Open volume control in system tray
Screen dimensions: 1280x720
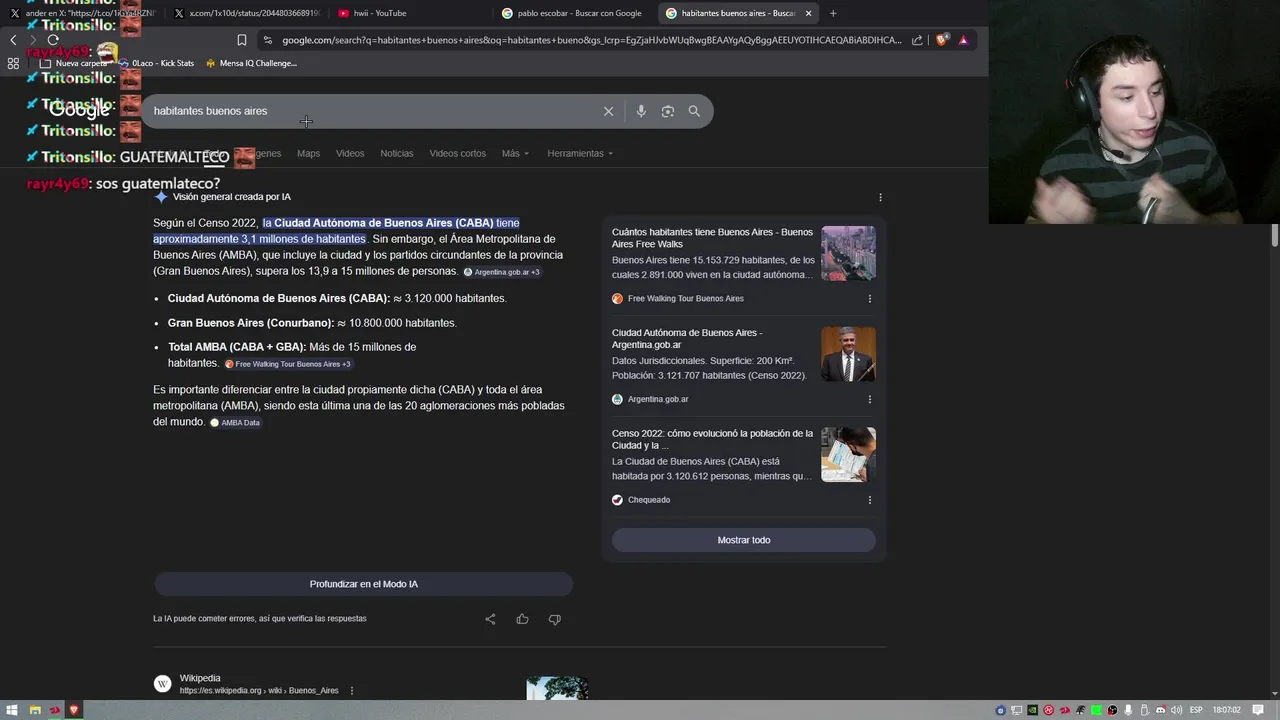pyautogui.click(x=1175, y=710)
